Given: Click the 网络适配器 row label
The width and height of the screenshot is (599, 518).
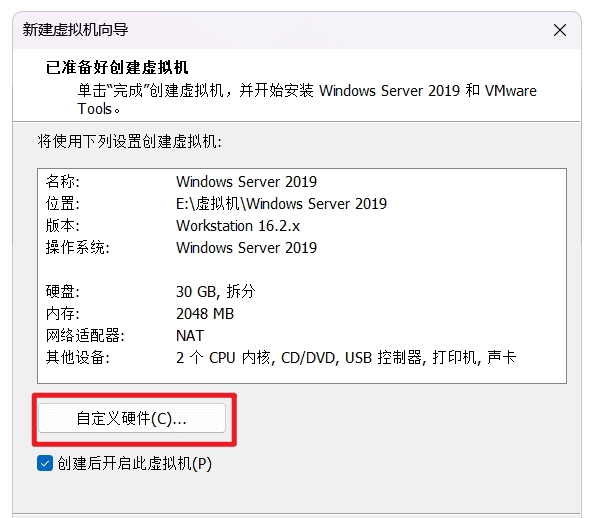Looking at the screenshot, I should [85, 336].
